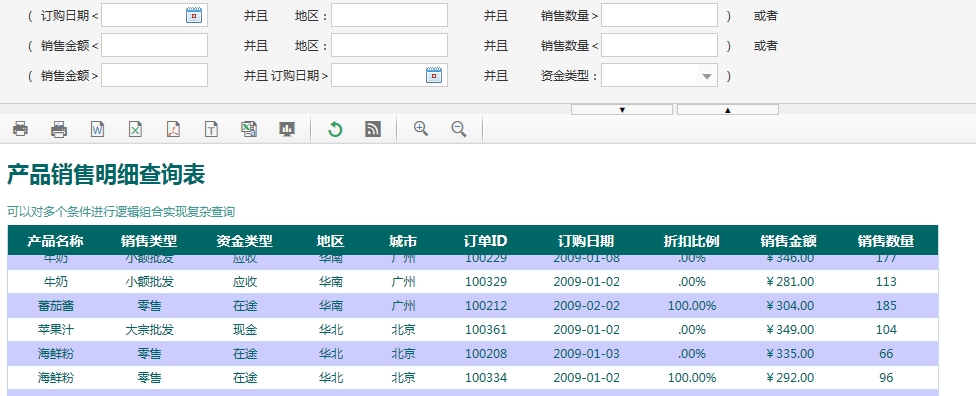Viewport: 976px width, 396px height.
Task: Click the 订购日期 column header
Action: (586, 241)
